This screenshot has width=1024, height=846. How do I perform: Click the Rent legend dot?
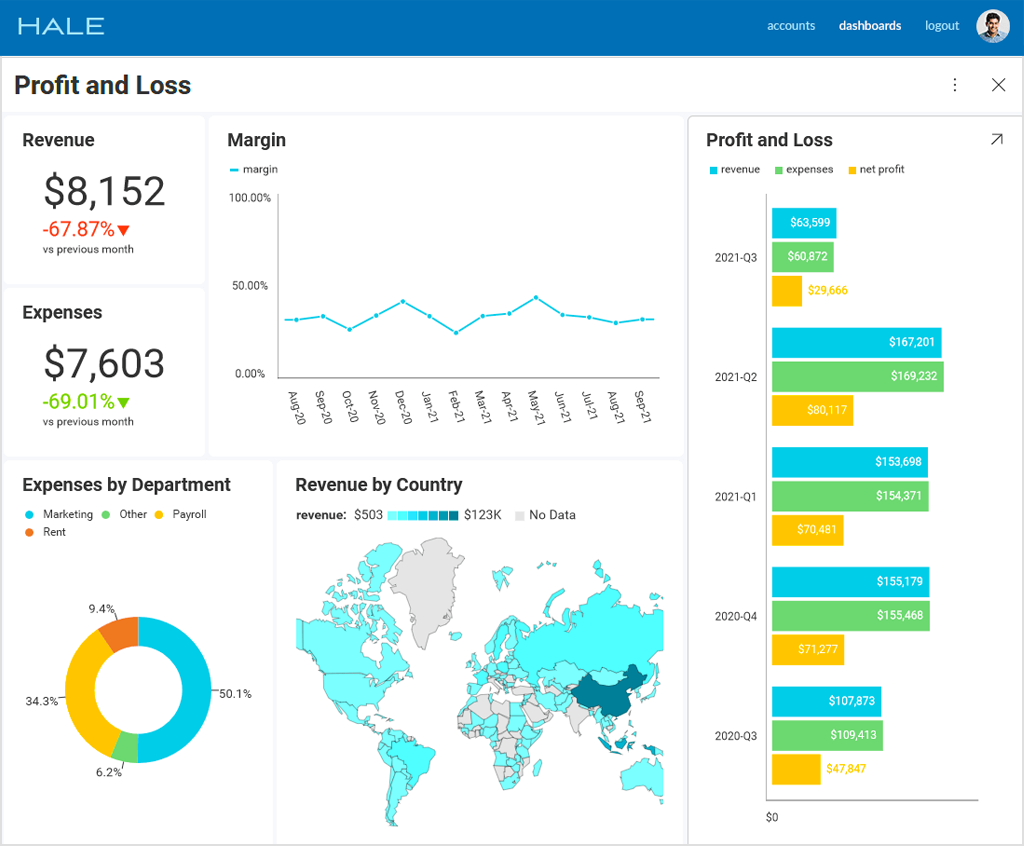tap(29, 532)
